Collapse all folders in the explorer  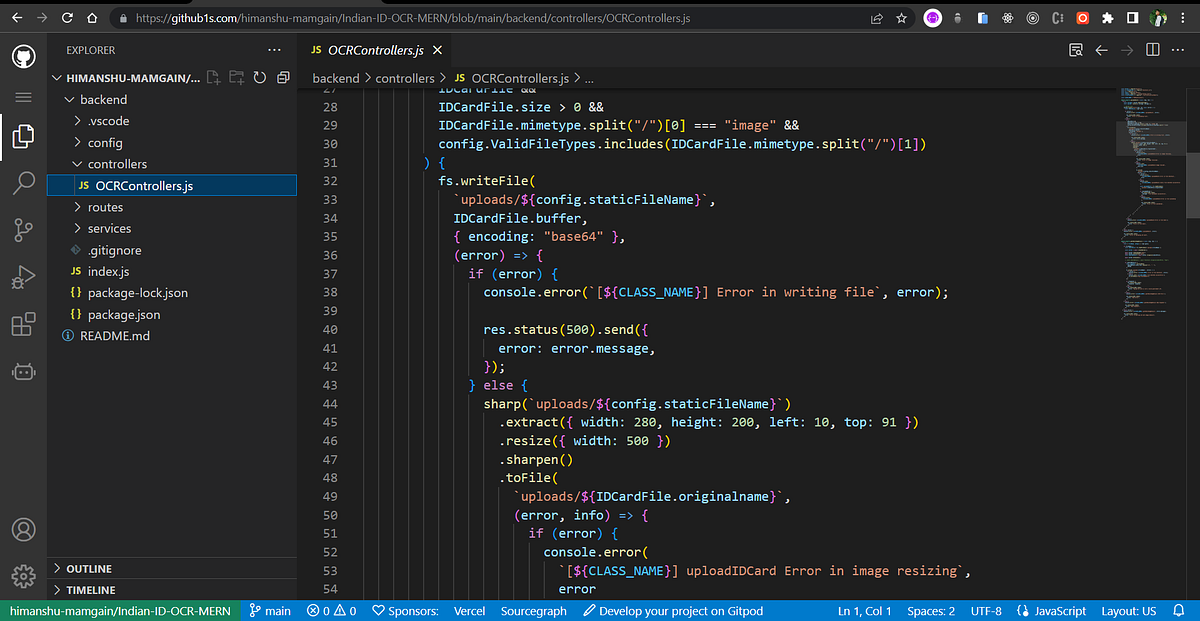click(282, 77)
